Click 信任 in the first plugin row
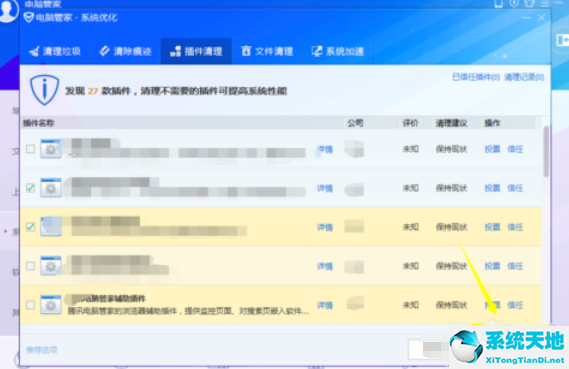 515,149
